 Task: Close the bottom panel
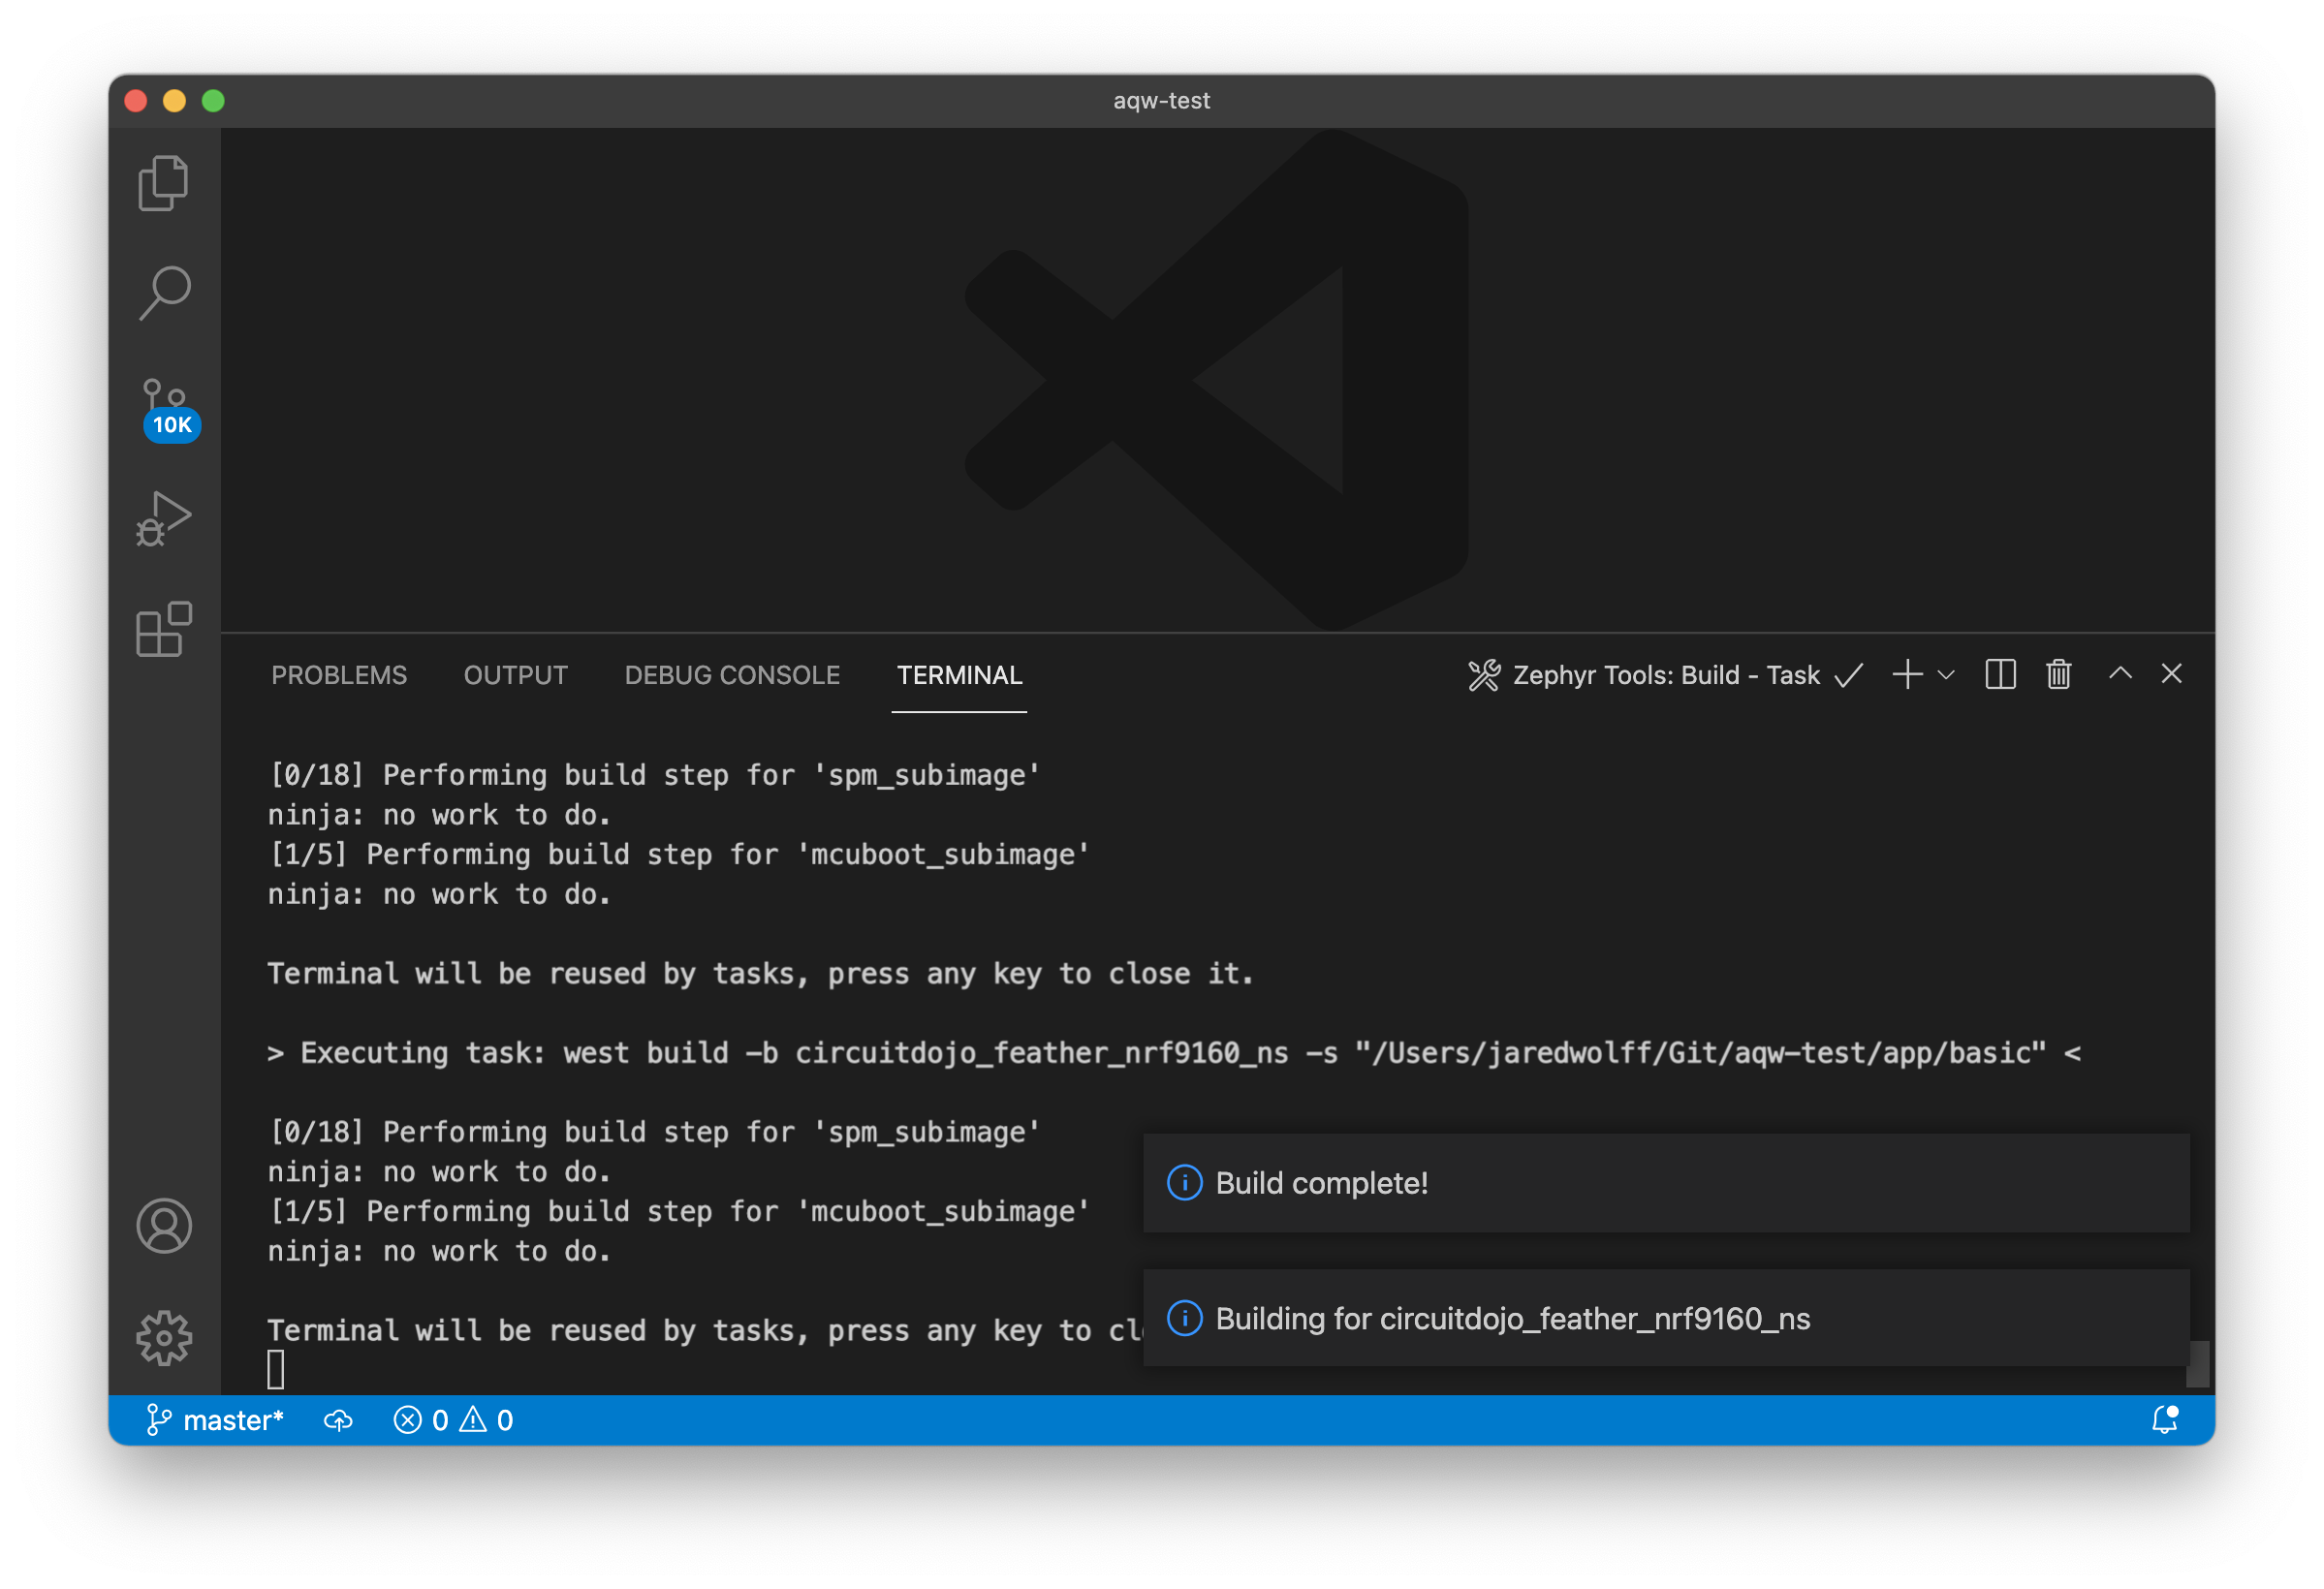pos(2171,674)
